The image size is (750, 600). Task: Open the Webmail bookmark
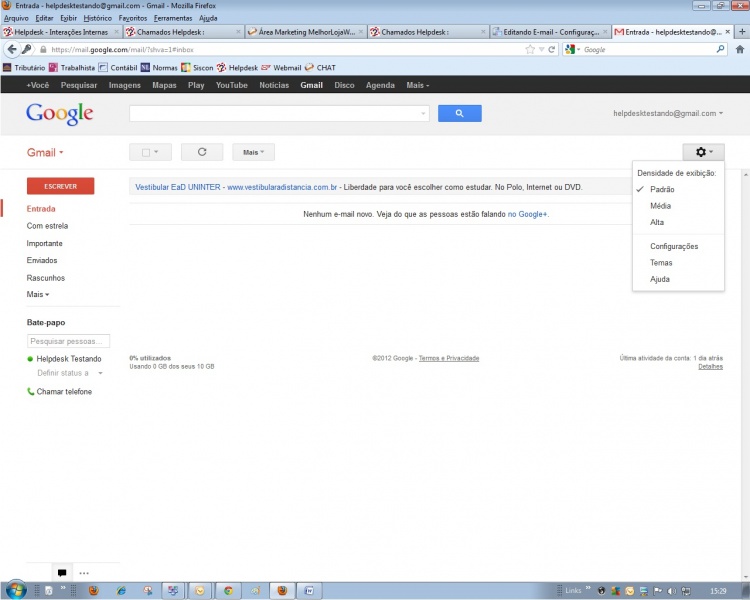coord(281,67)
